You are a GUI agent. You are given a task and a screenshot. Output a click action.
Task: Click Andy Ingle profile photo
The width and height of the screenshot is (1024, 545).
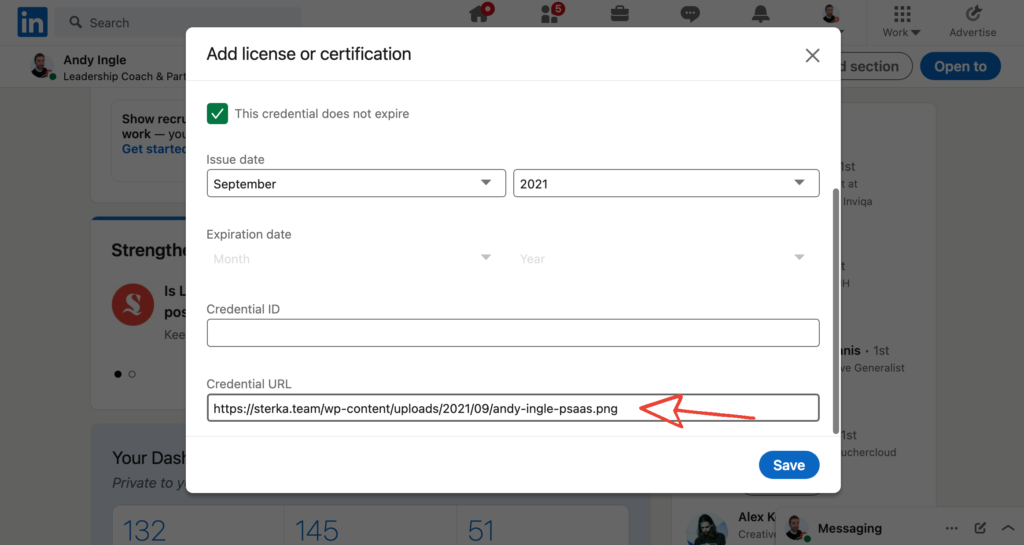pyautogui.click(x=42, y=67)
